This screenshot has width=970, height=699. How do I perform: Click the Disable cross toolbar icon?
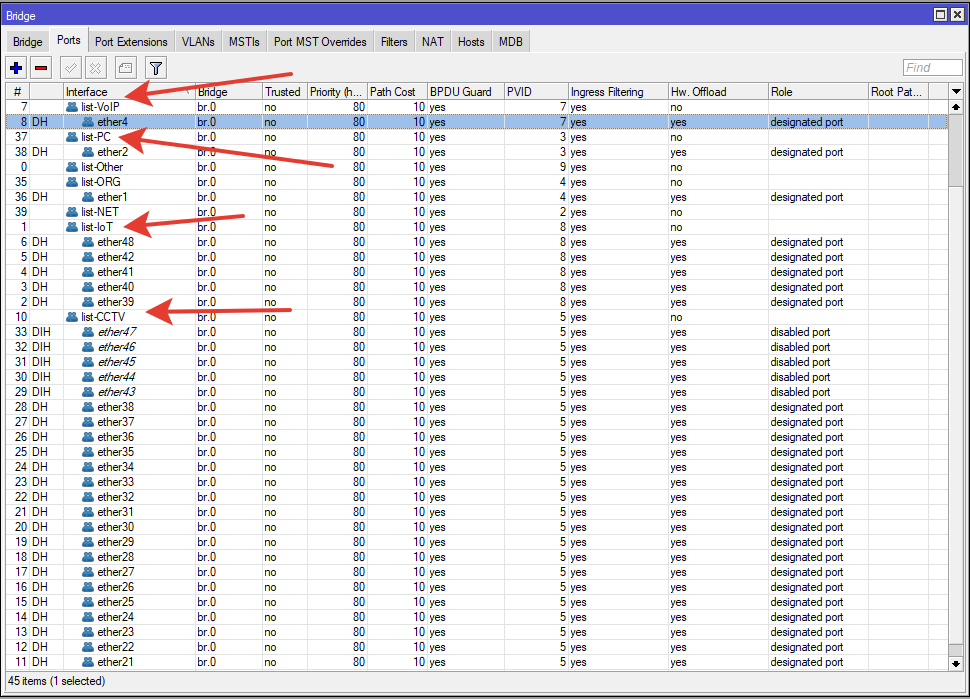click(95, 68)
